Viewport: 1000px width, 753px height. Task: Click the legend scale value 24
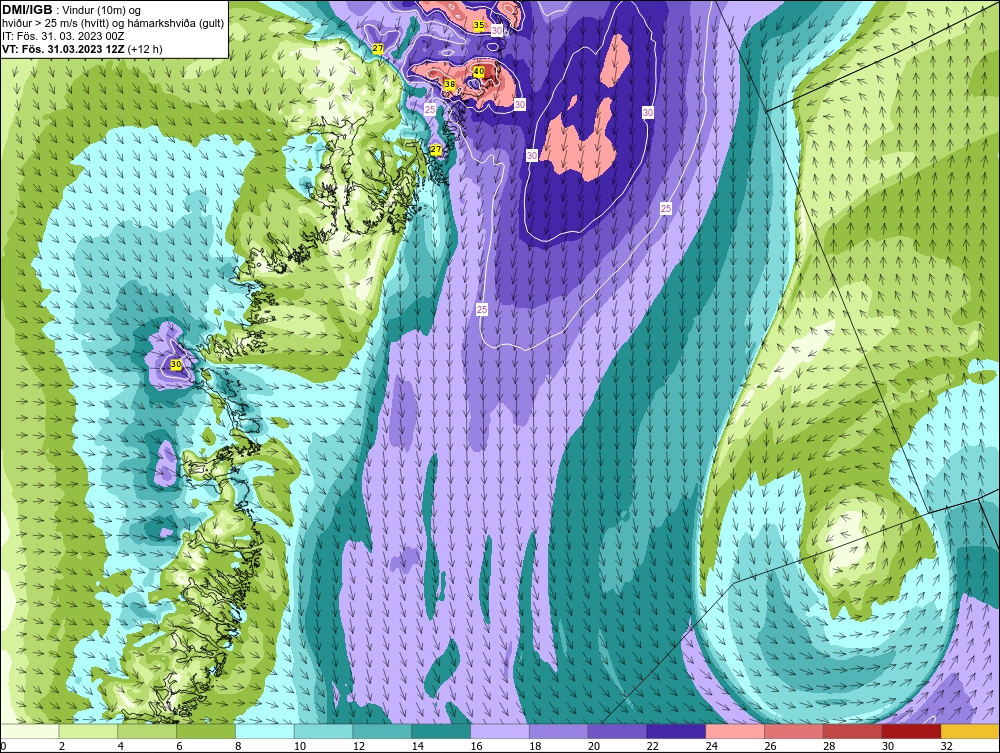pos(711,746)
